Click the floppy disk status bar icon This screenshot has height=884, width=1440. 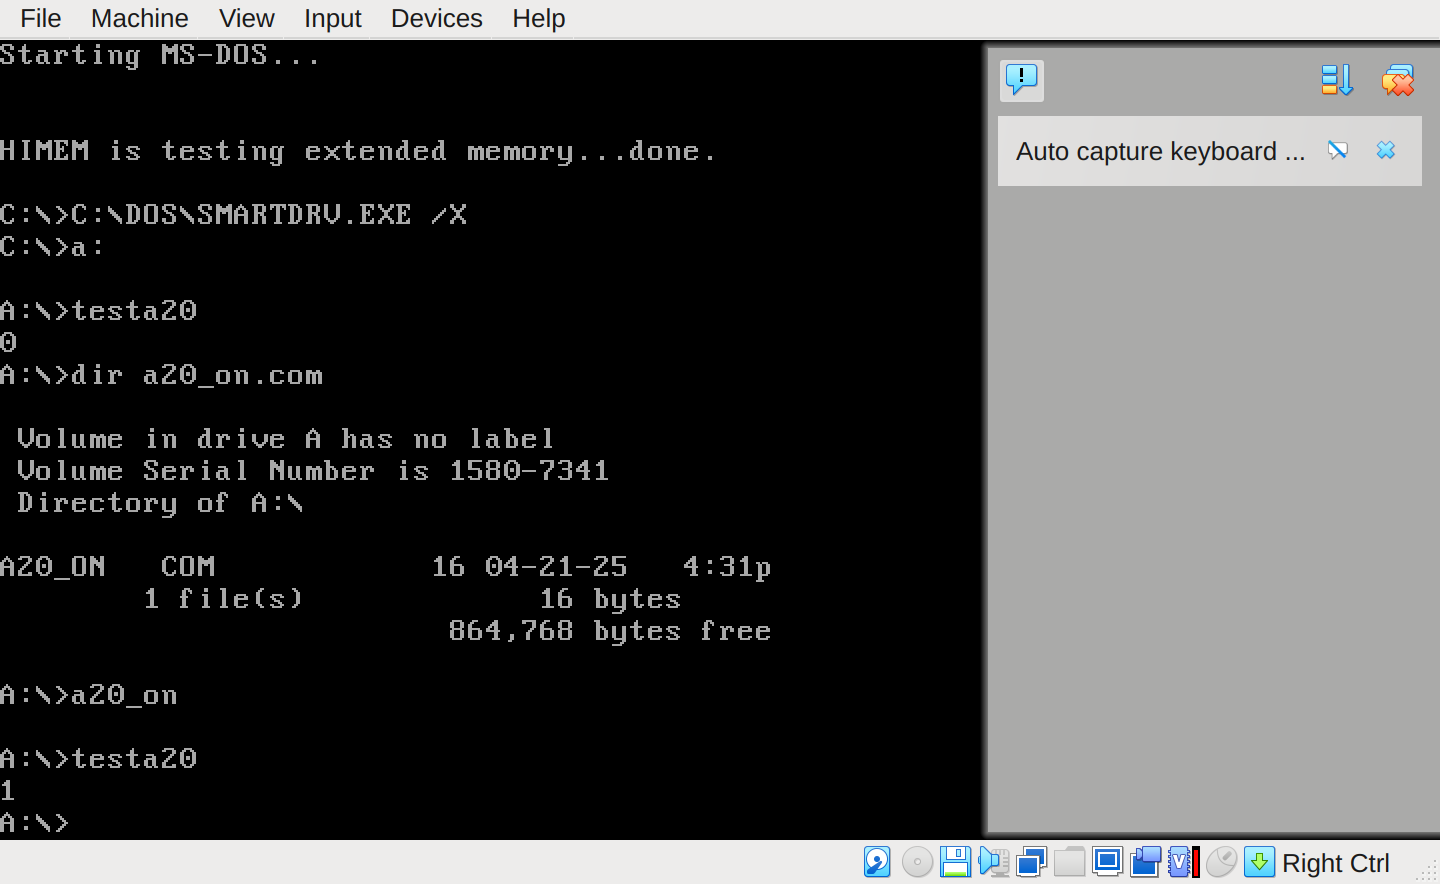[x=955, y=862]
